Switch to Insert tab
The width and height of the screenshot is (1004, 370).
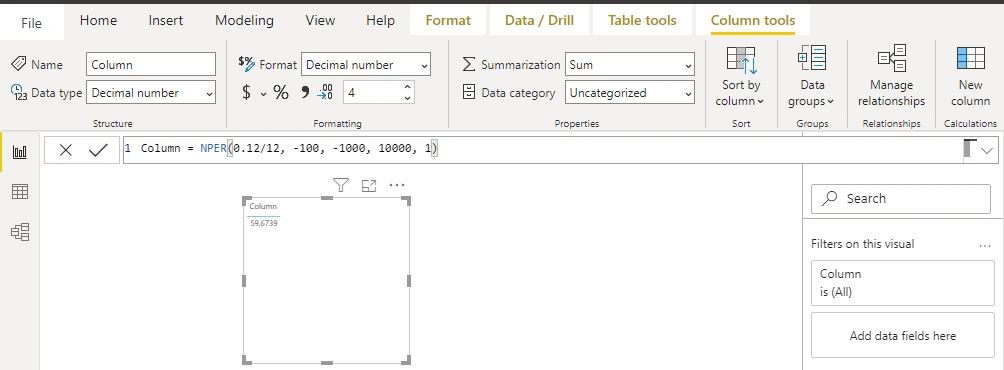click(166, 20)
